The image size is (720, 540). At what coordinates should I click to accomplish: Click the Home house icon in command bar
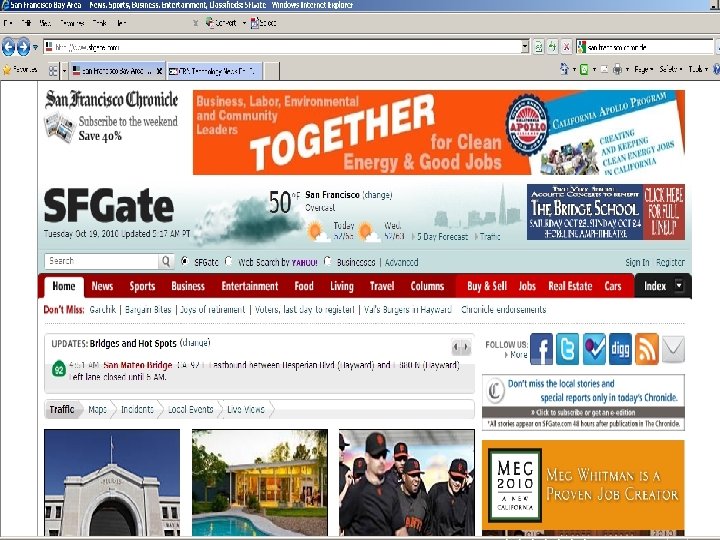pos(564,69)
